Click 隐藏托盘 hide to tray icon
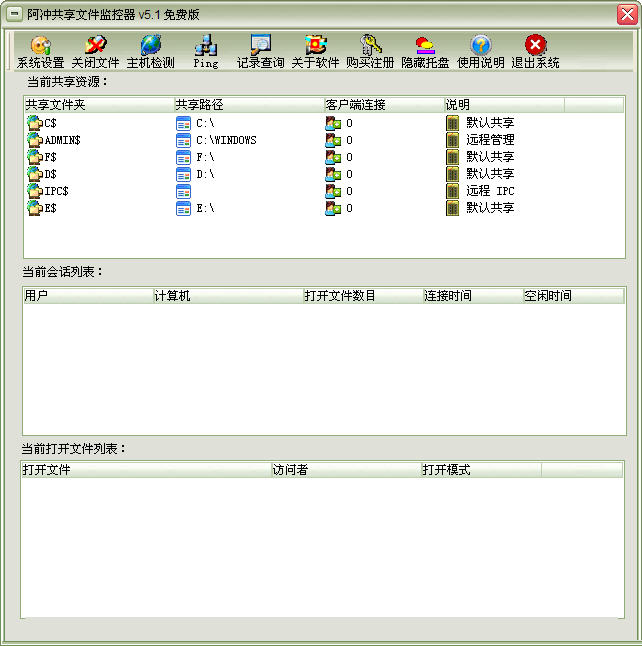 pos(425,45)
